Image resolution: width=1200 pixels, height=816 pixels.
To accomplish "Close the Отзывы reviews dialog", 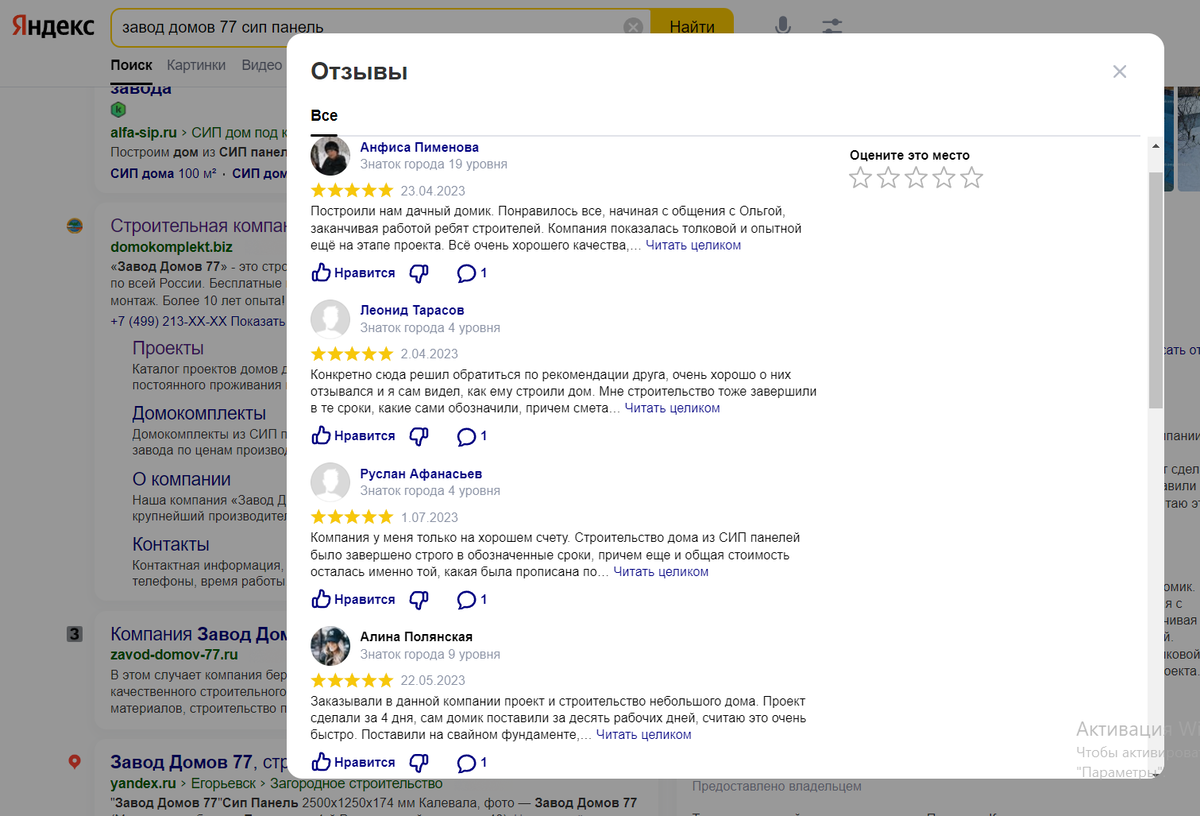I will (1120, 72).
